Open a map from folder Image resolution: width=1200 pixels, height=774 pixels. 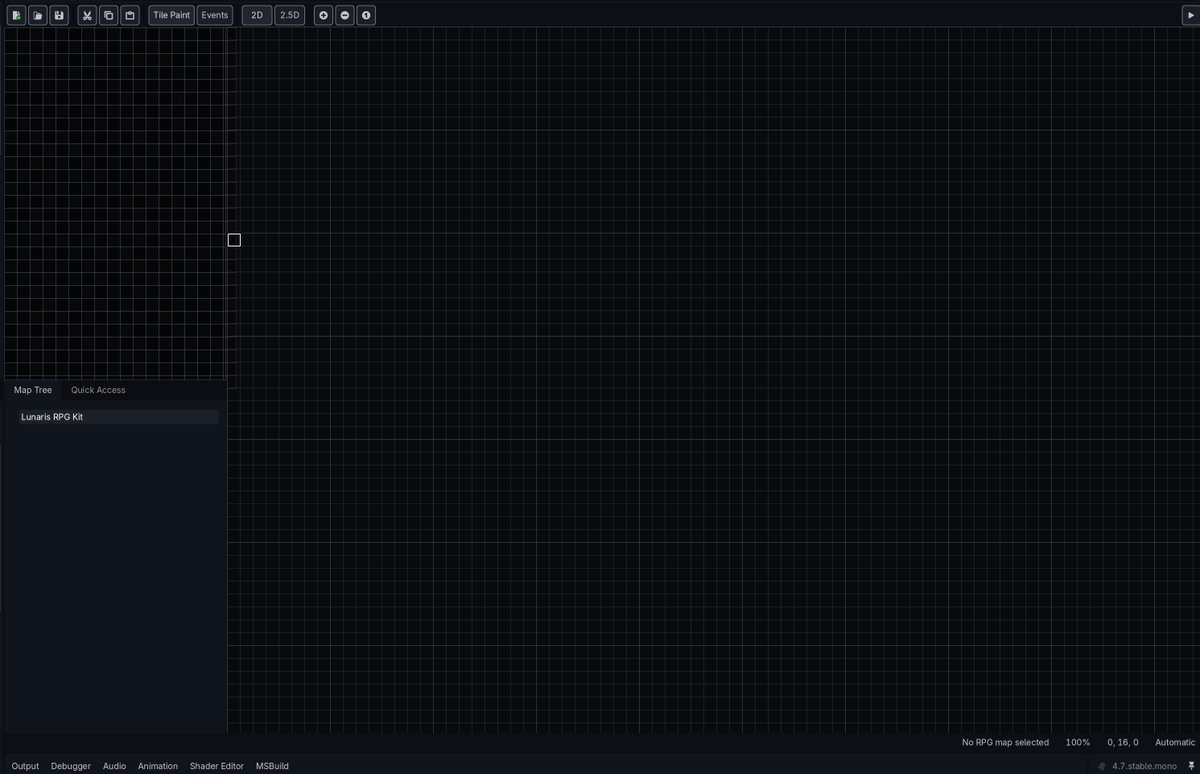pyautogui.click(x=38, y=15)
